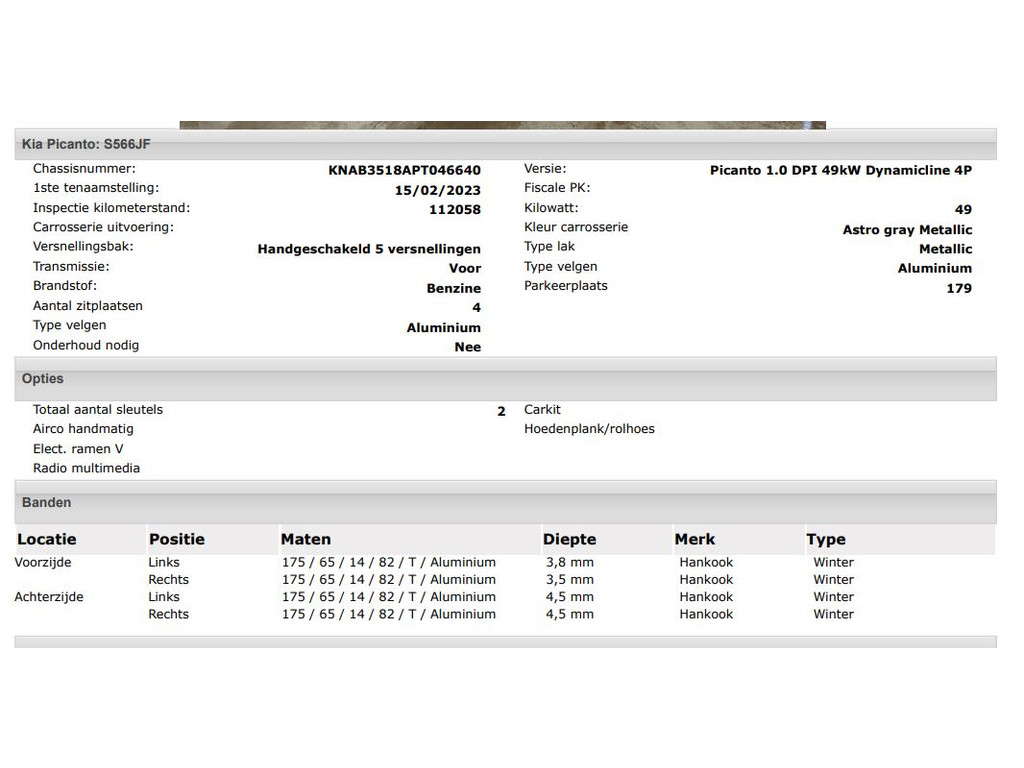Click the Positie column header

click(x=177, y=540)
